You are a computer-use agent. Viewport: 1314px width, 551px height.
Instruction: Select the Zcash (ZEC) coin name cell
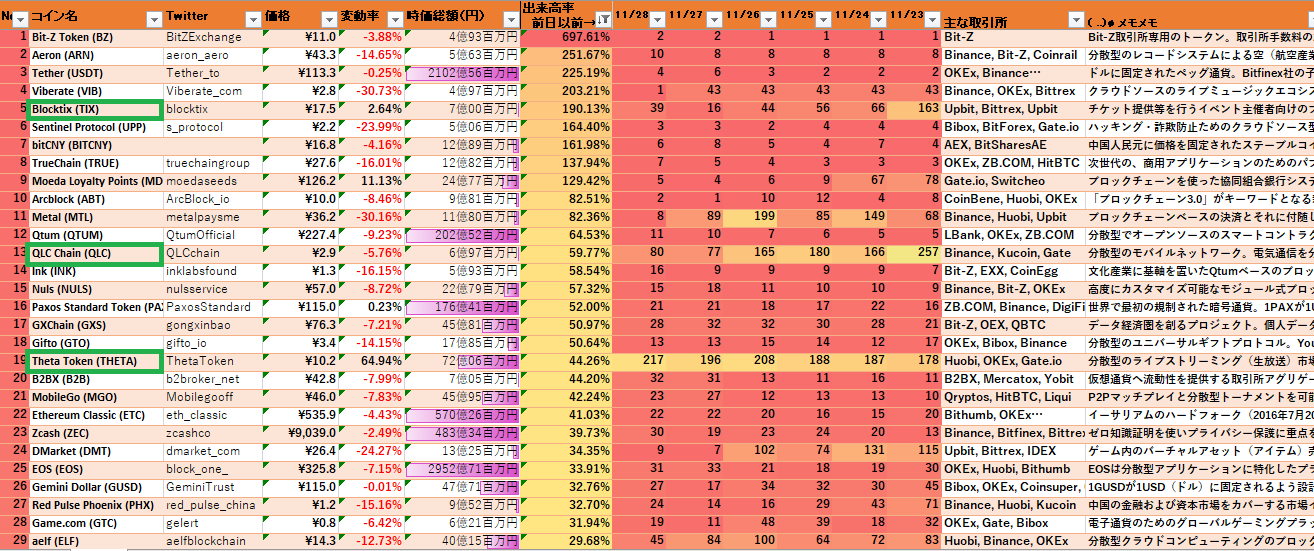[95, 433]
